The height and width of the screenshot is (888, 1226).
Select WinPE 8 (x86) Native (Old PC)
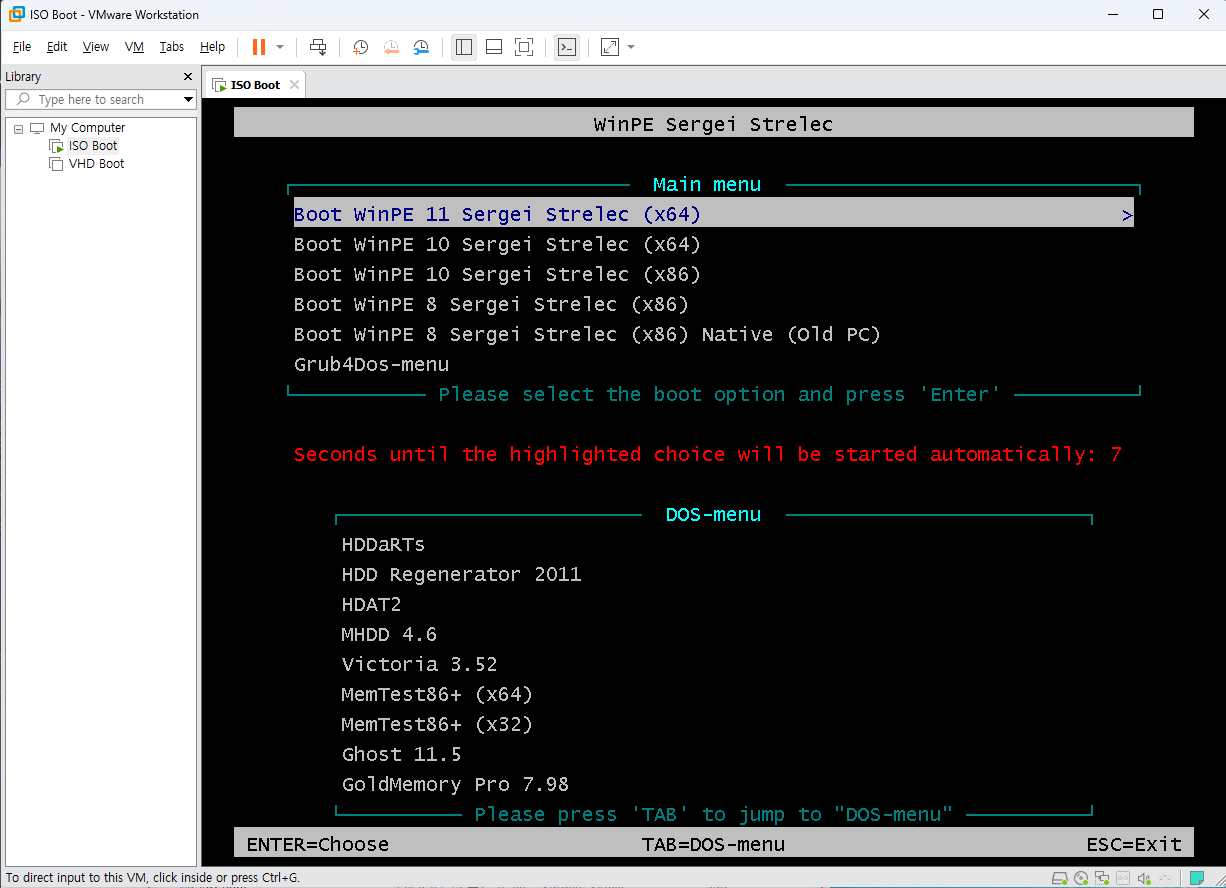tap(587, 334)
